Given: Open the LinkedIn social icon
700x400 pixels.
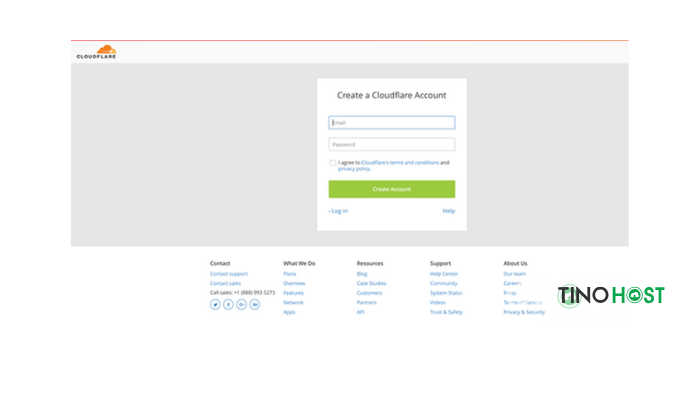Looking at the screenshot, I should point(254,304).
